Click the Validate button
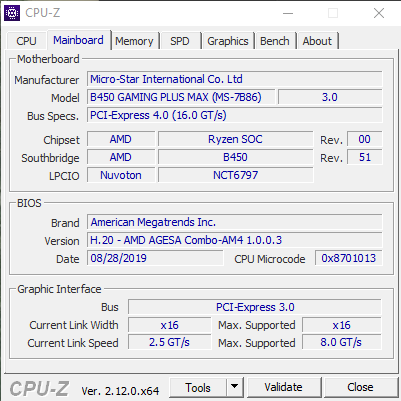Screen dimensions: 401x401 (x=284, y=387)
